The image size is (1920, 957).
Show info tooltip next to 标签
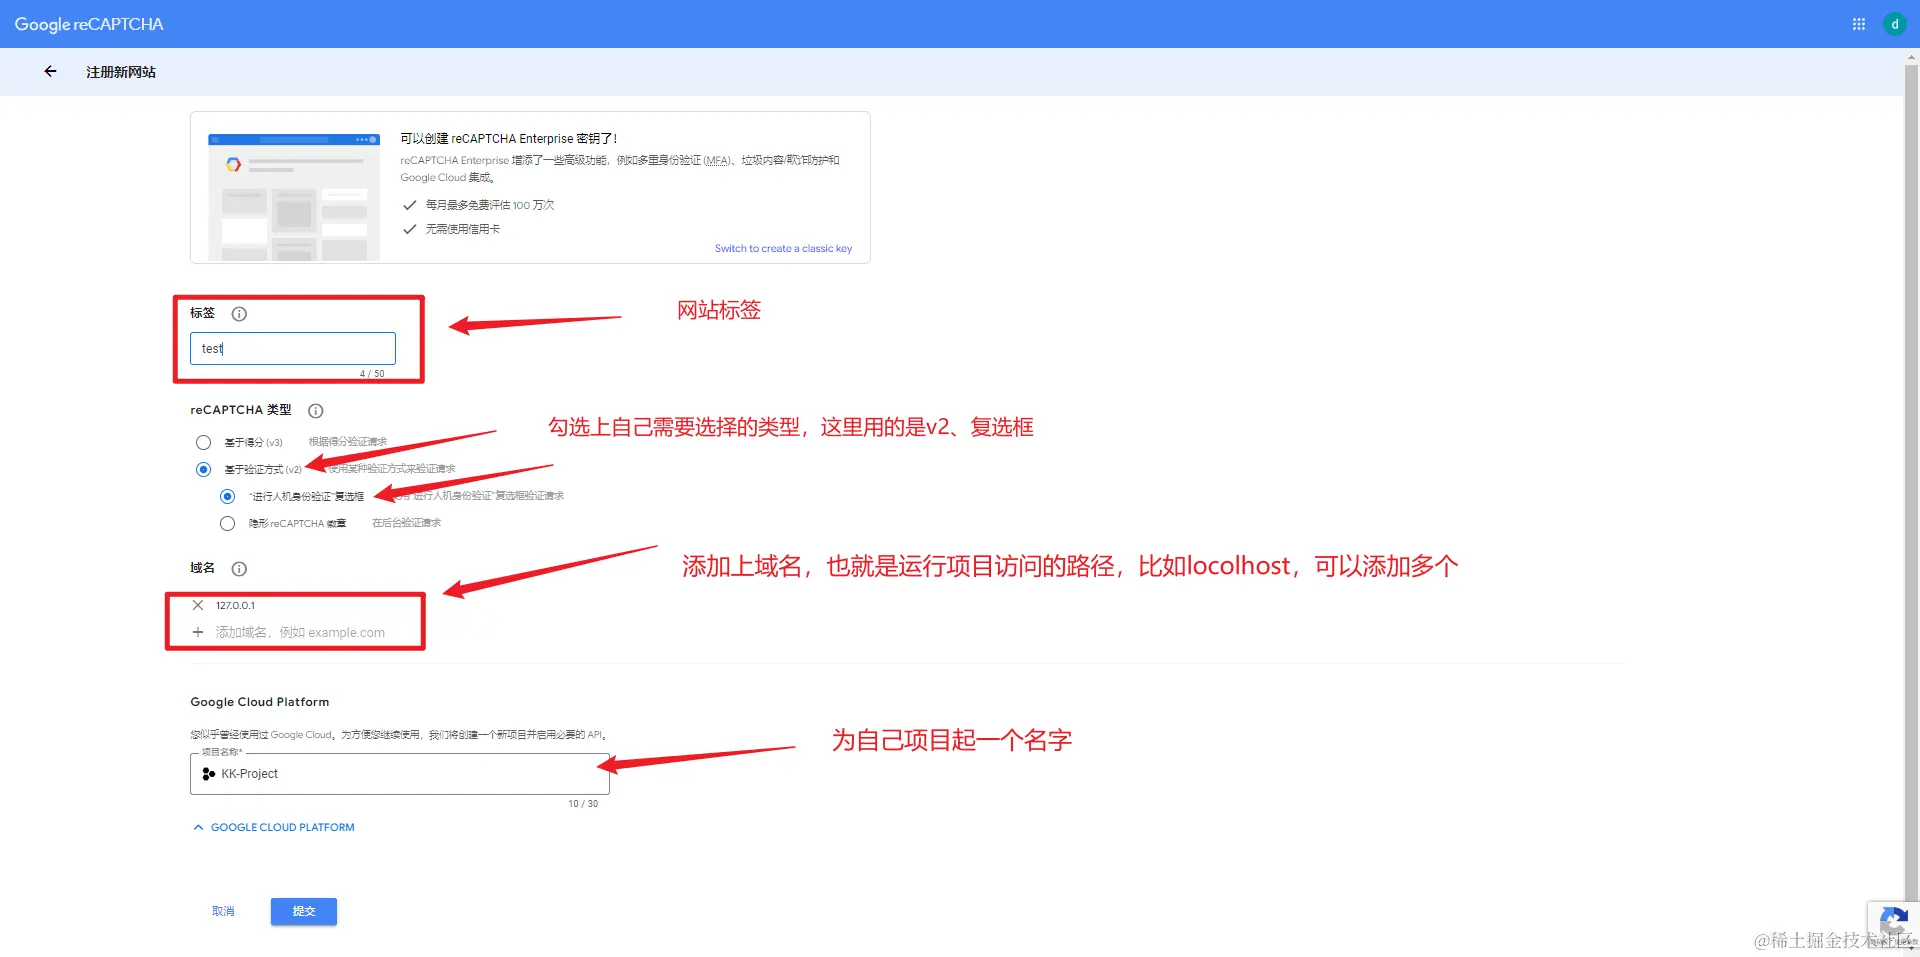click(239, 314)
